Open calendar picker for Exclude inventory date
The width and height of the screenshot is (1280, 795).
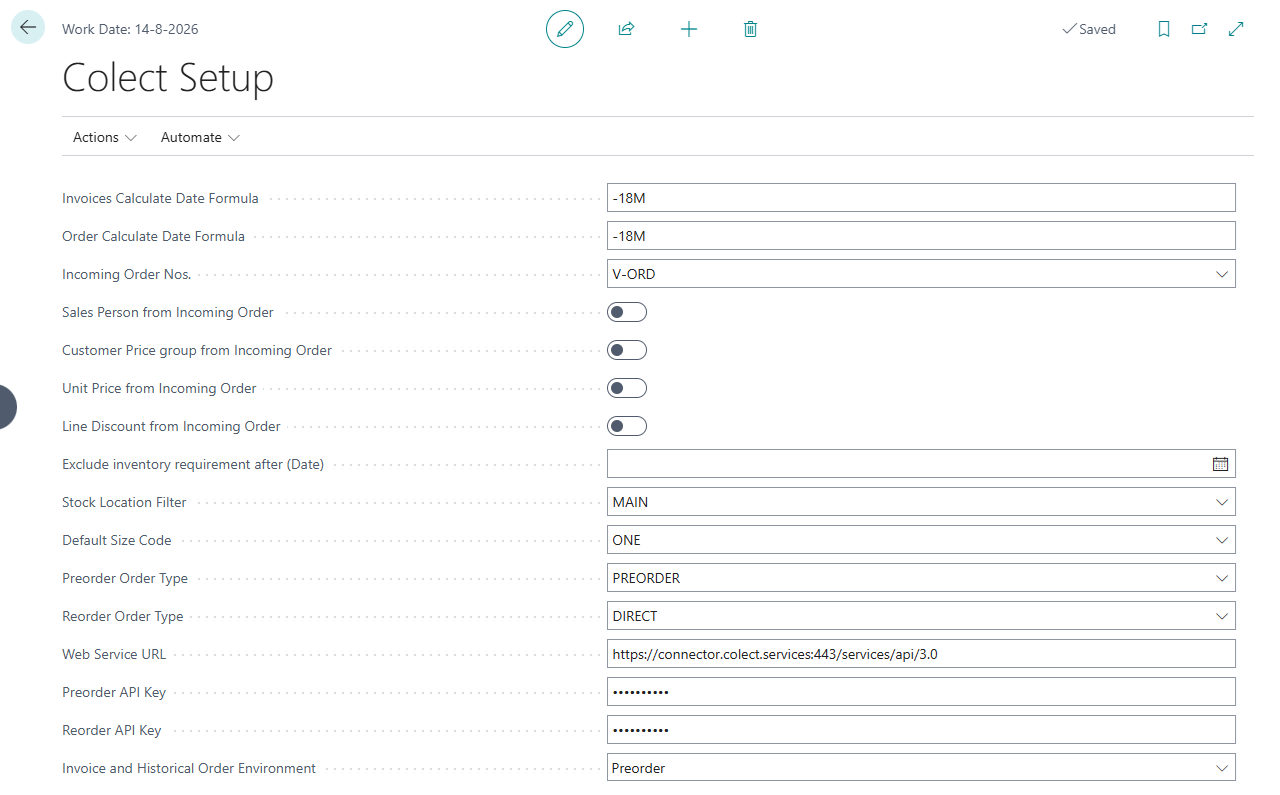click(x=1220, y=464)
